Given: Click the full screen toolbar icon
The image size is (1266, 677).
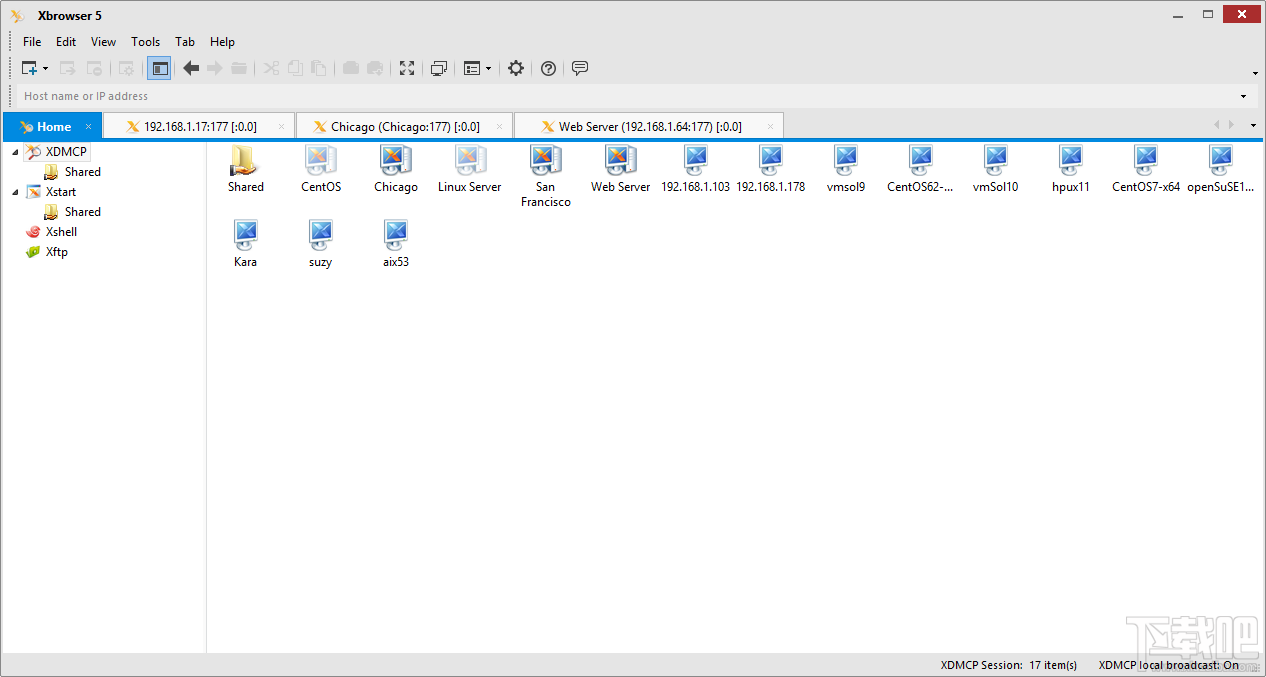Looking at the screenshot, I should click(406, 68).
